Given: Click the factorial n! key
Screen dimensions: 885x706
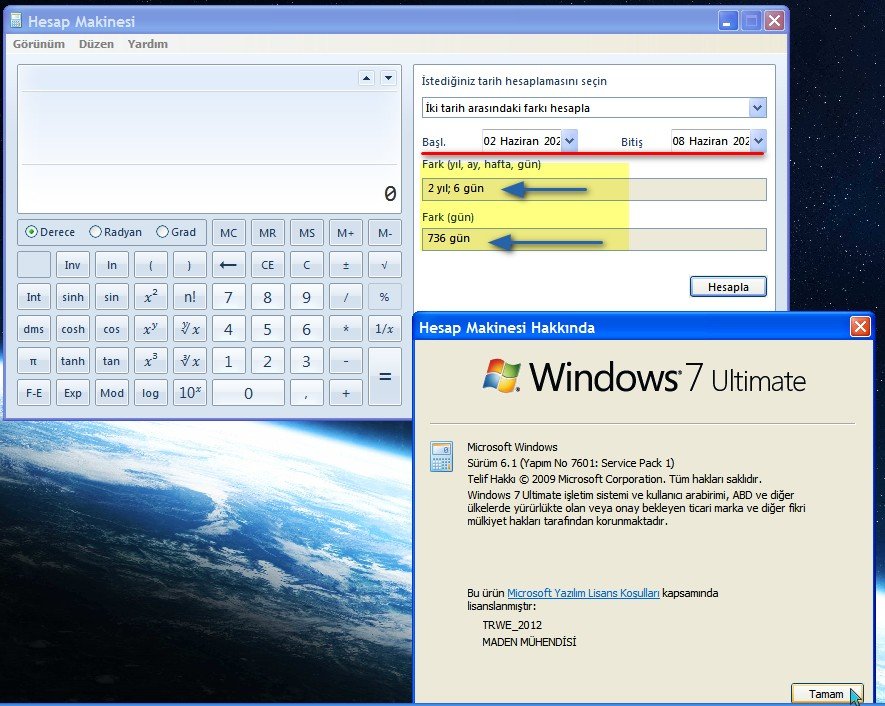Looking at the screenshot, I should click(x=190, y=297).
